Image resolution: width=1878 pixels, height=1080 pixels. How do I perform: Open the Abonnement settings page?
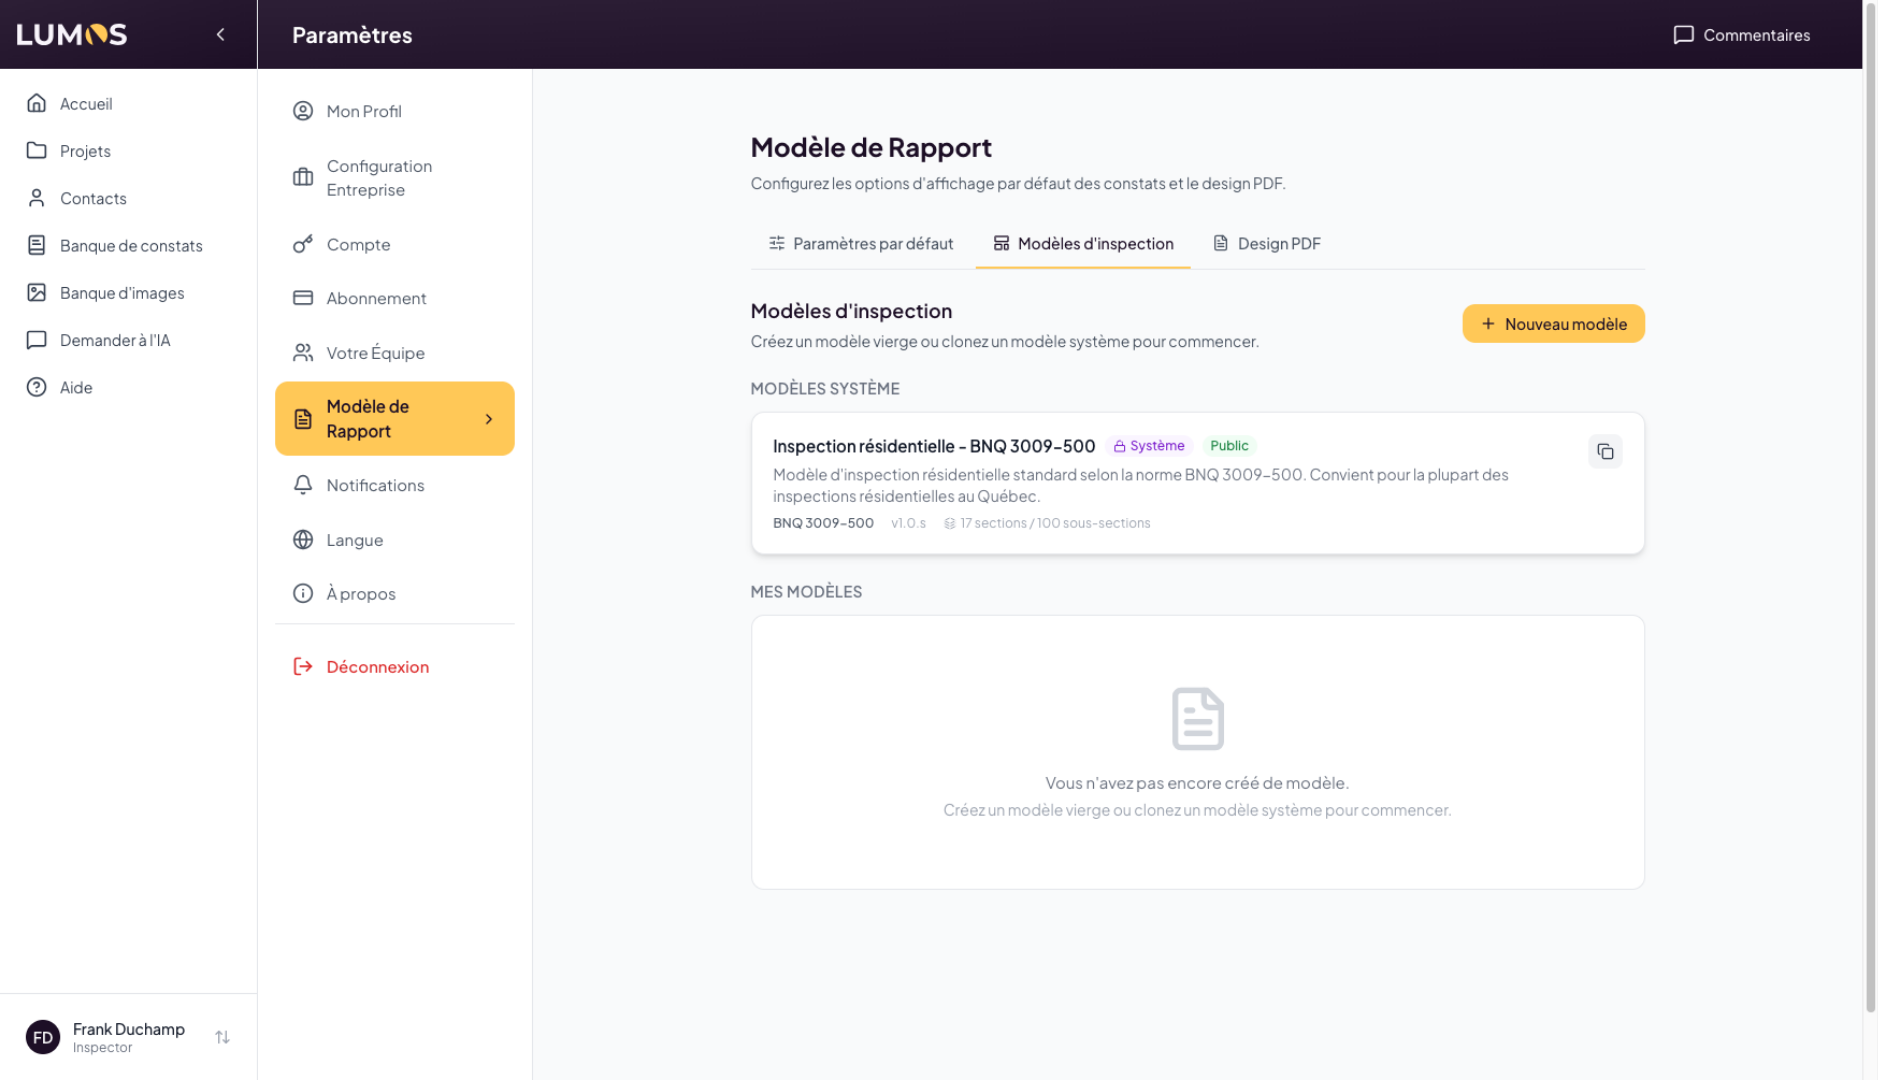[375, 298]
